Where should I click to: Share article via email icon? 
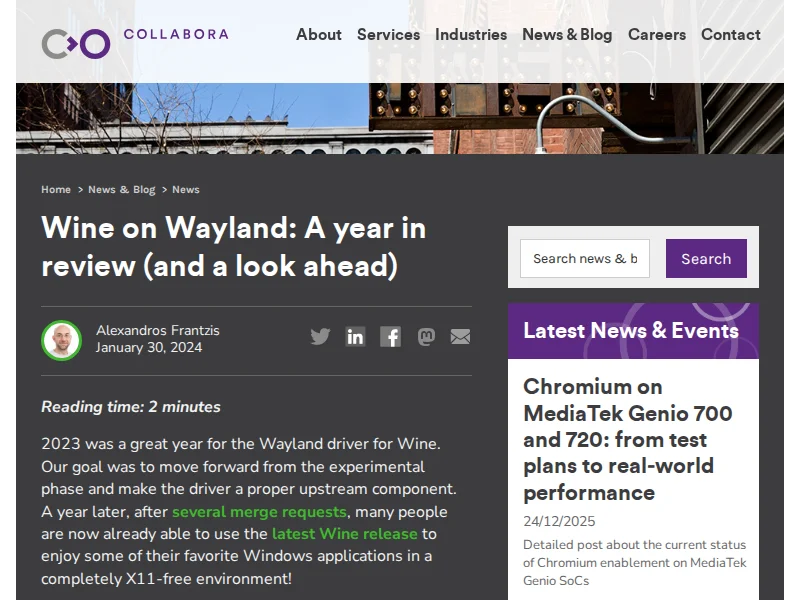(x=460, y=337)
